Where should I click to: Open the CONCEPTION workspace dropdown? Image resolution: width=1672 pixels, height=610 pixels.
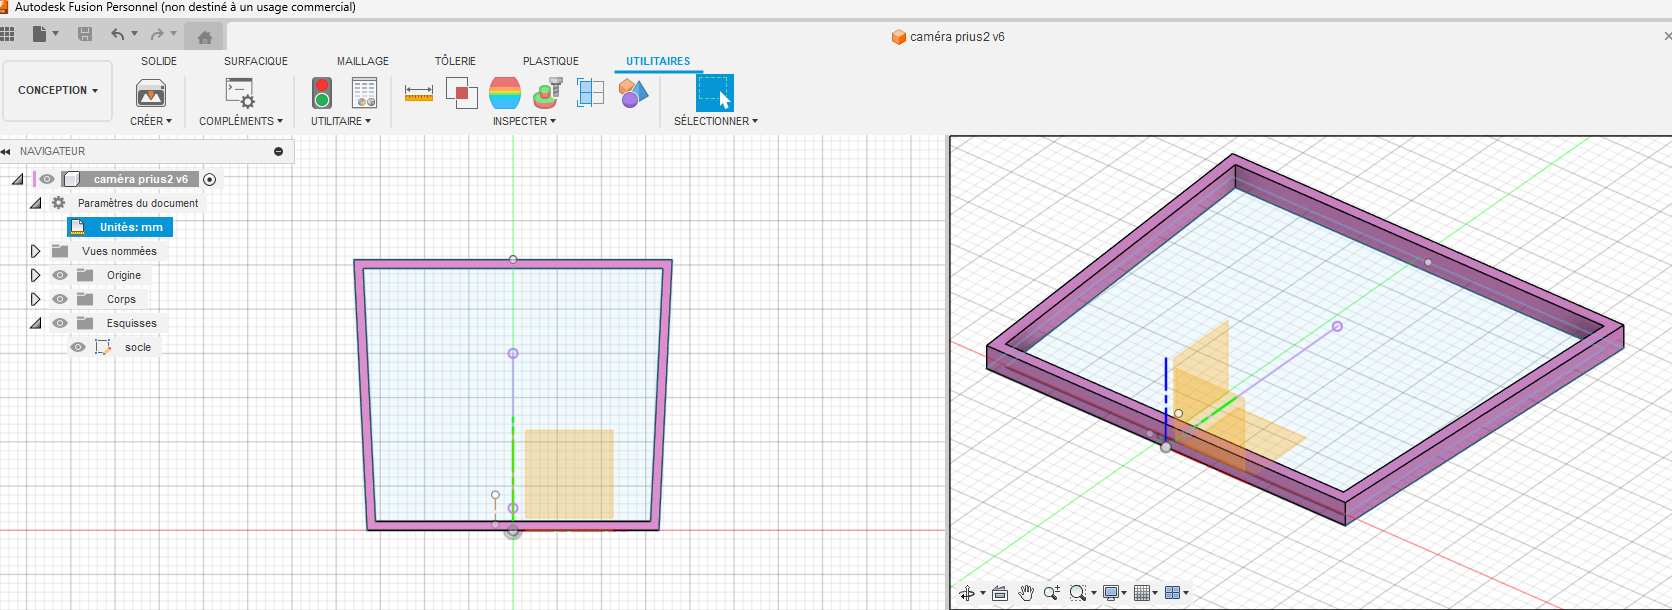pyautogui.click(x=58, y=90)
